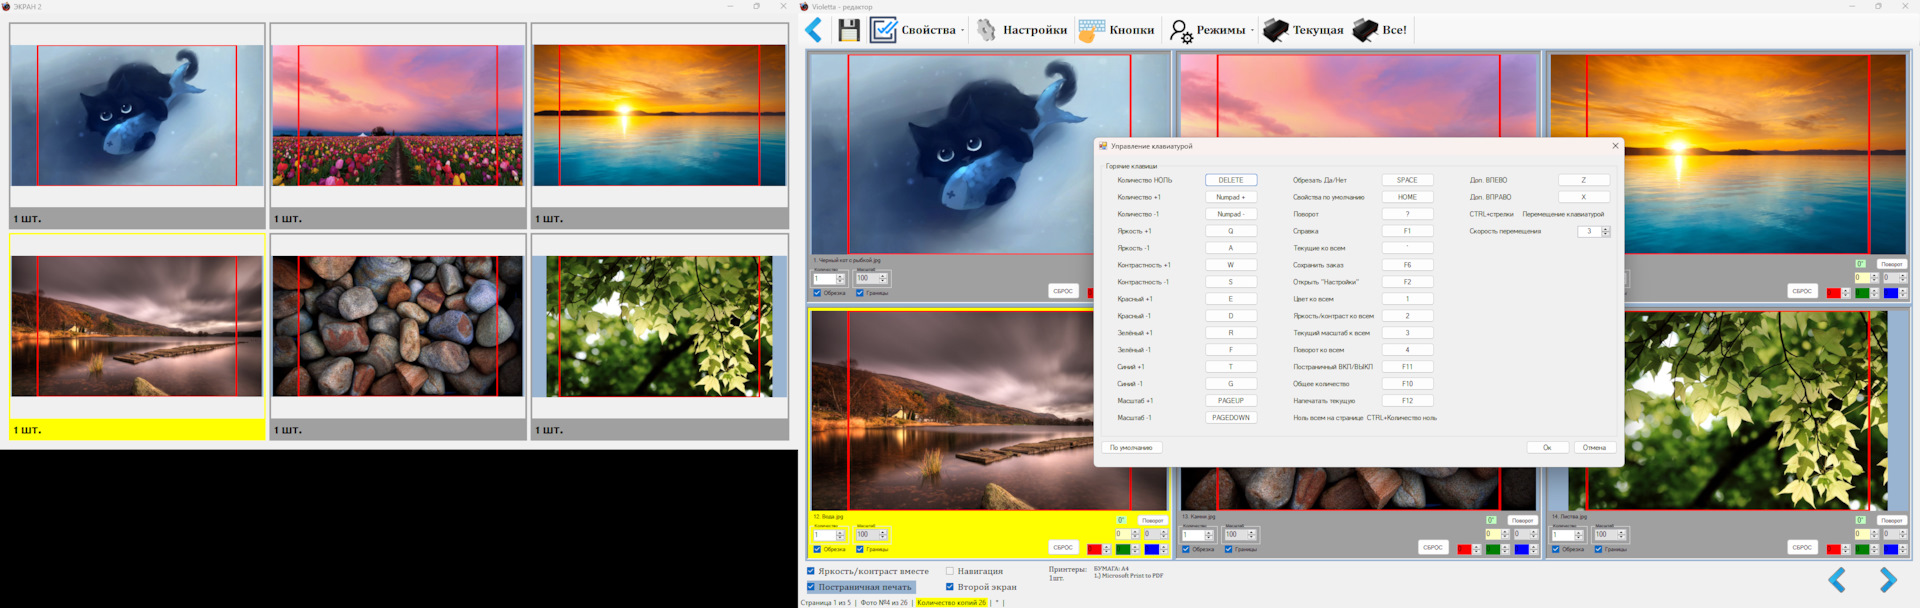Click the DELETE hotkey field for Количество НОЛЬ

(x=1230, y=180)
